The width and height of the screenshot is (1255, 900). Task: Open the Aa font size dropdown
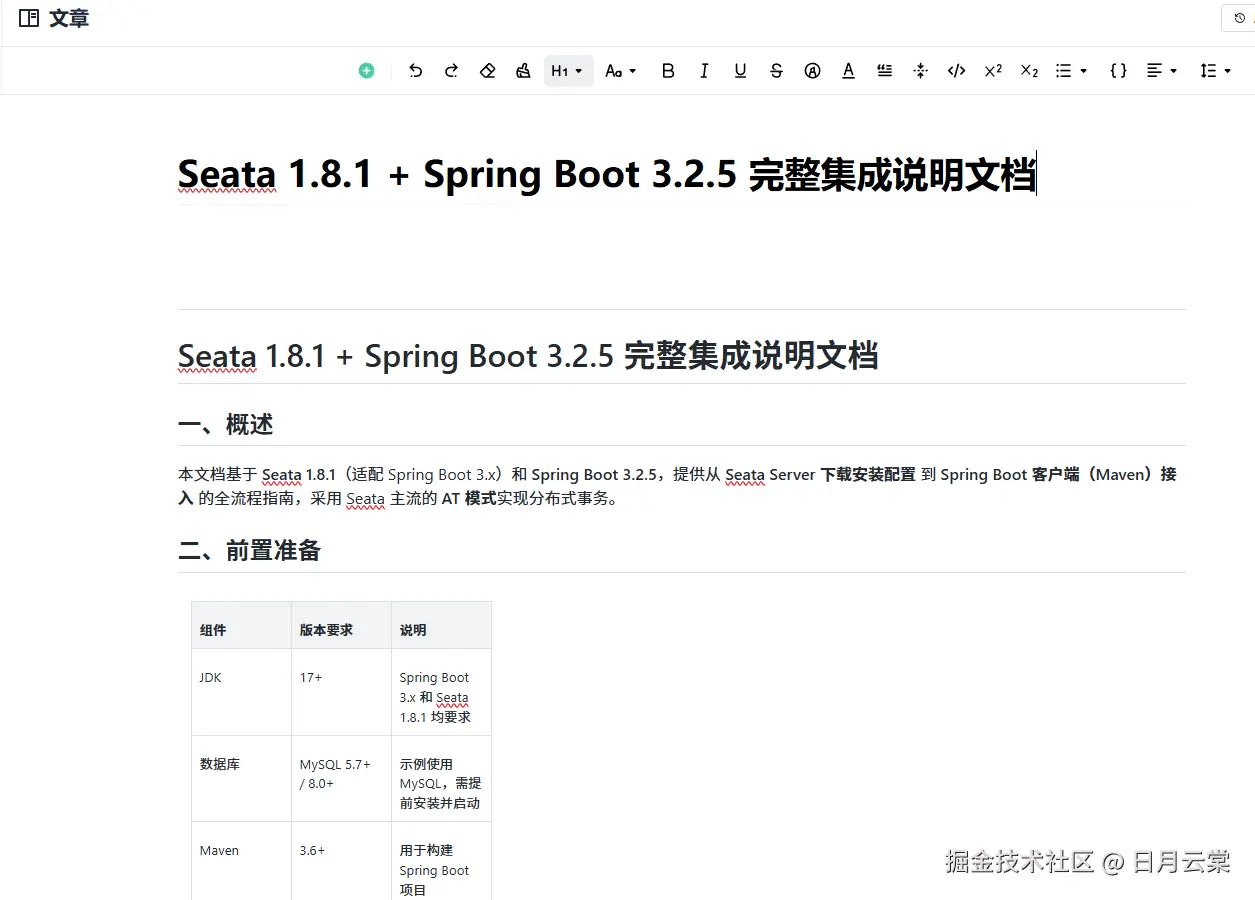tap(621, 71)
